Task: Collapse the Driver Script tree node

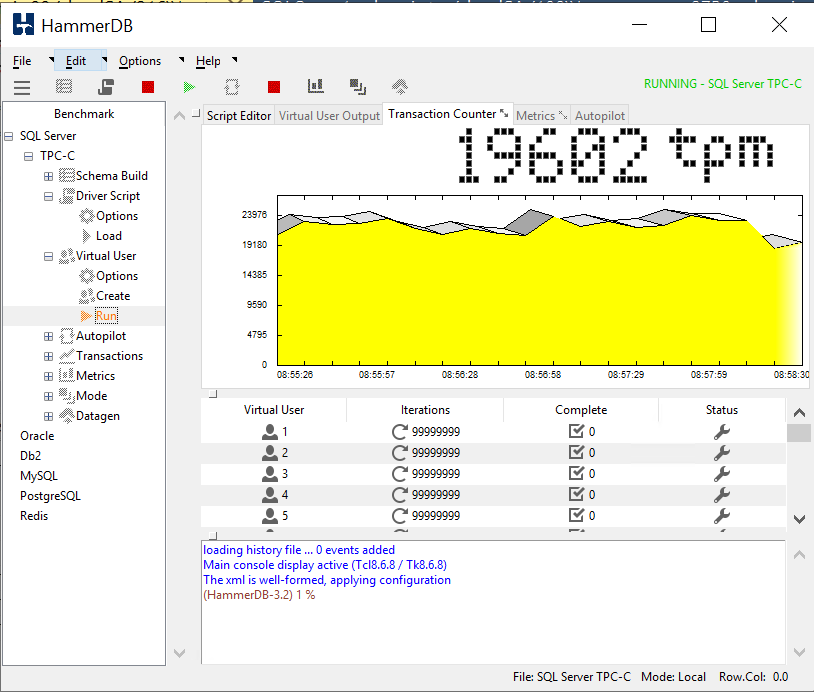Action: [x=48, y=196]
